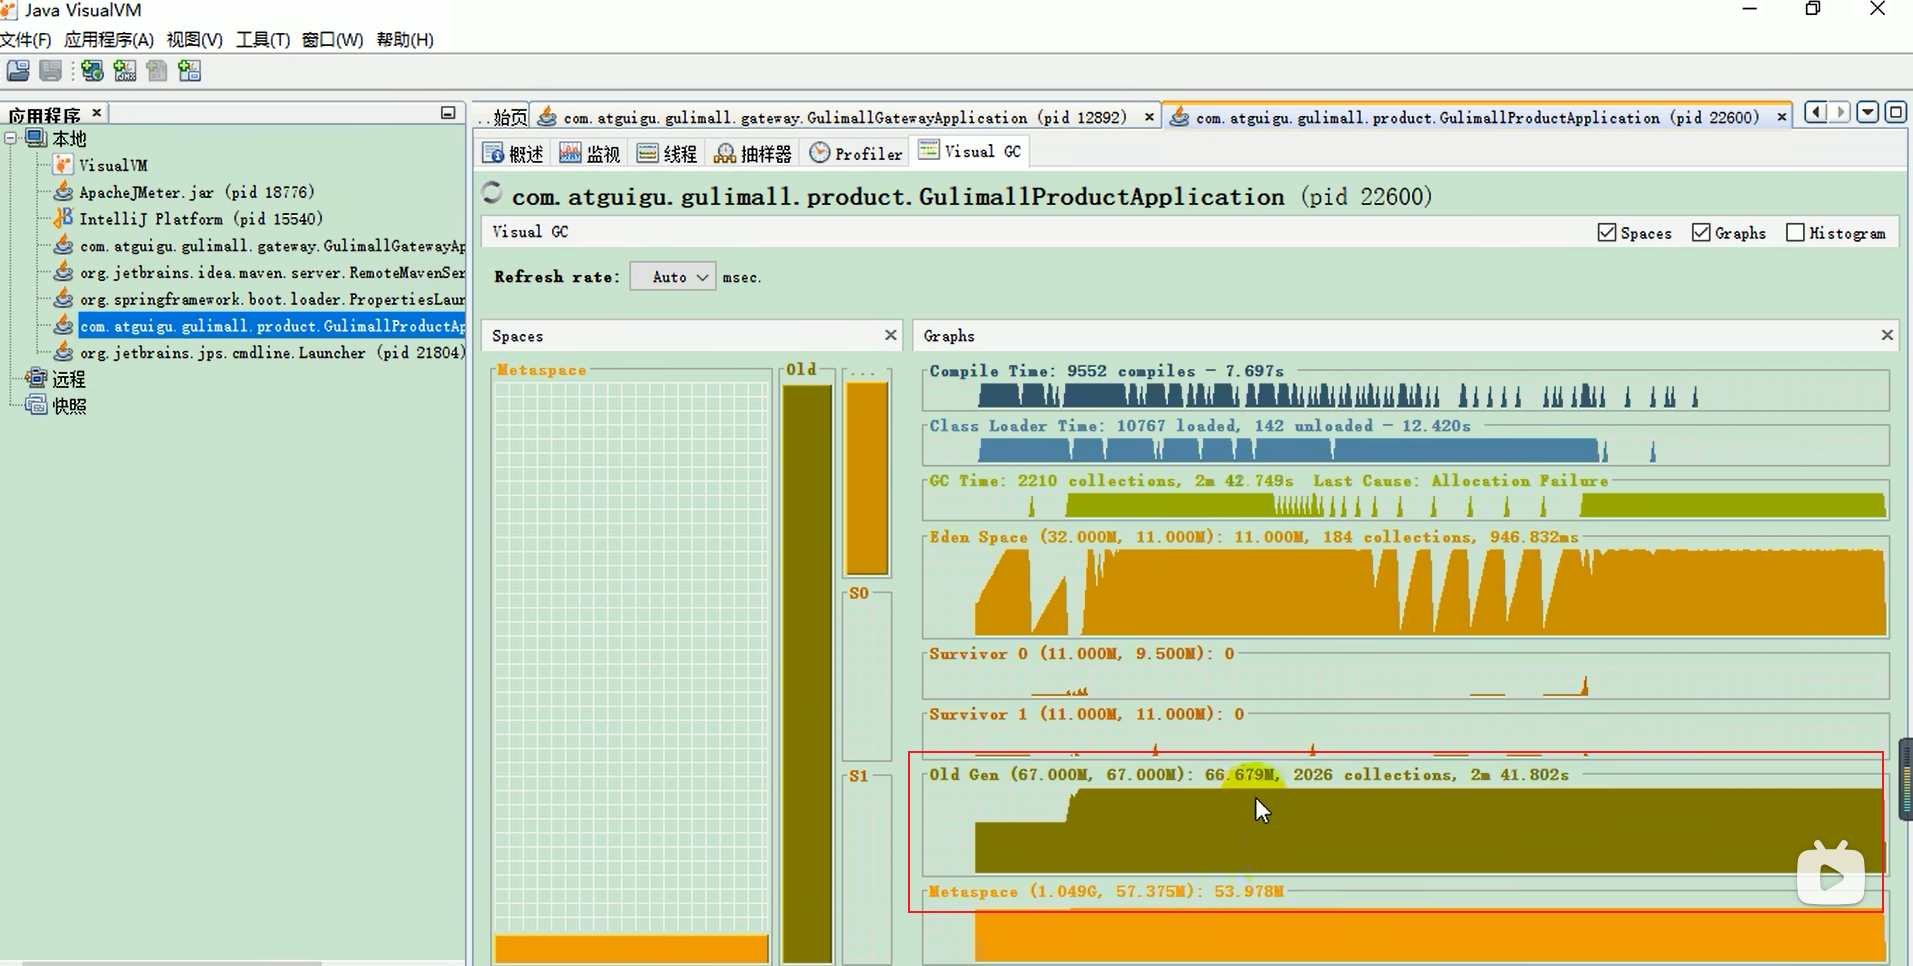Select the VisualVM node icon
The width and height of the screenshot is (1913, 966).
pyautogui.click(x=63, y=165)
